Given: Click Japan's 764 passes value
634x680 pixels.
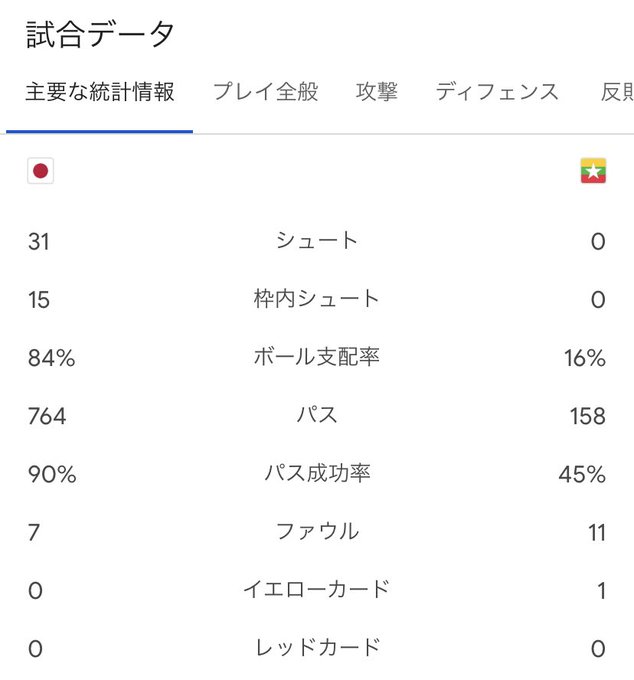Looking at the screenshot, I should [47, 416].
